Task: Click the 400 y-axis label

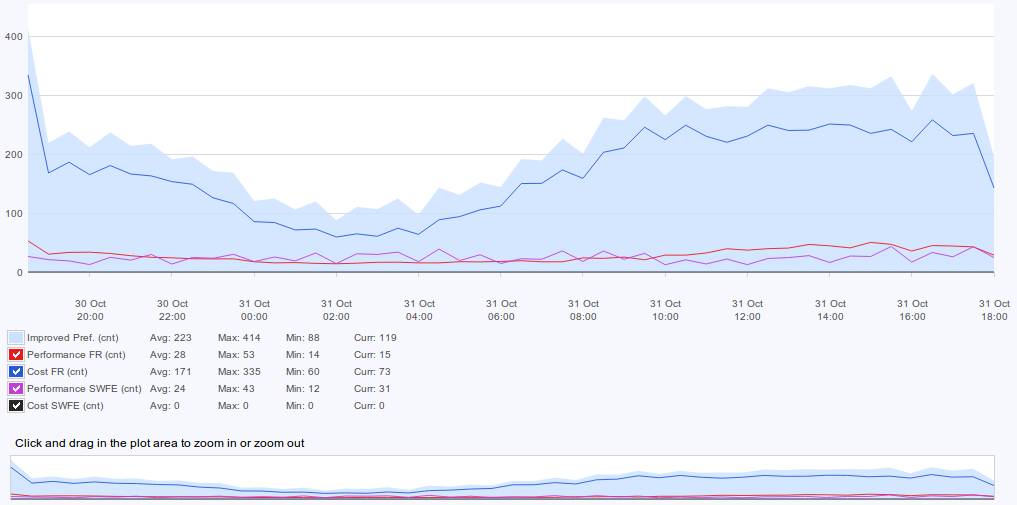Action: [16, 37]
